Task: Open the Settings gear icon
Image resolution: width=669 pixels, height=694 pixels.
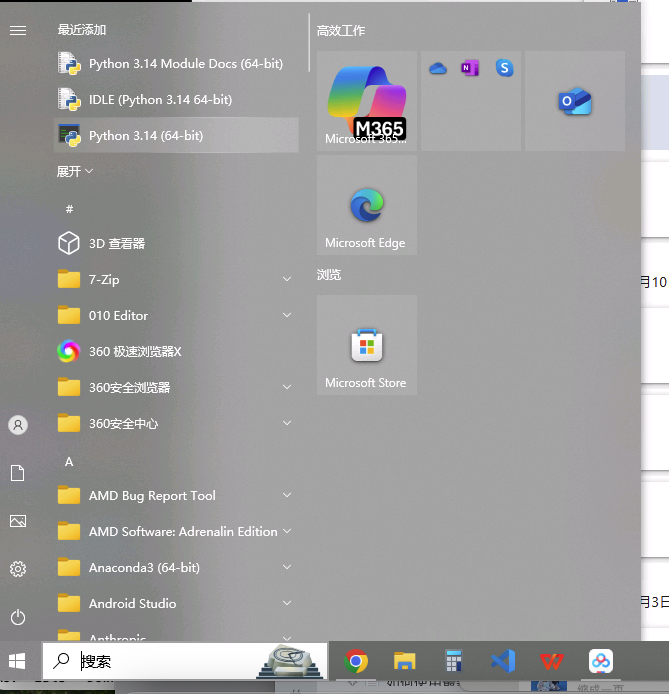Action: point(18,569)
